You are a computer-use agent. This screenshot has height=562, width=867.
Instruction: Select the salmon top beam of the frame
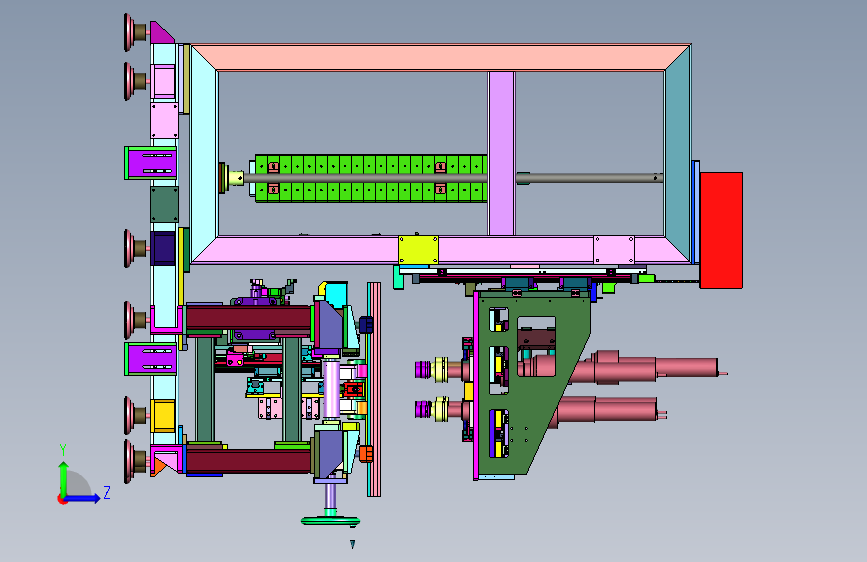[441, 58]
